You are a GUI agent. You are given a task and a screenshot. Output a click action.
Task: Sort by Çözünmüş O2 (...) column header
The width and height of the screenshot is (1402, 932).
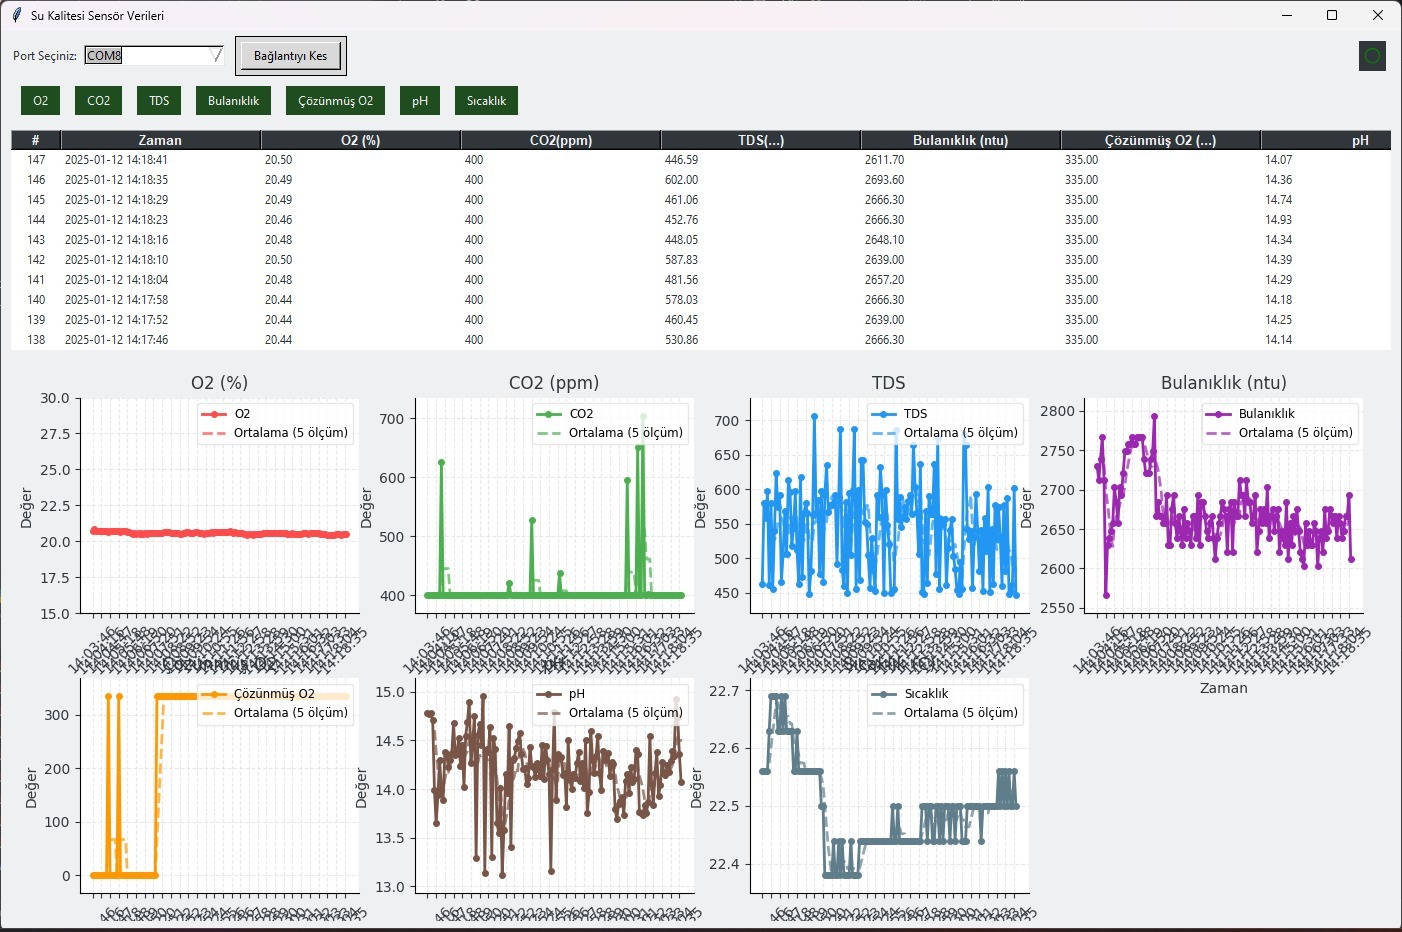[1161, 140]
